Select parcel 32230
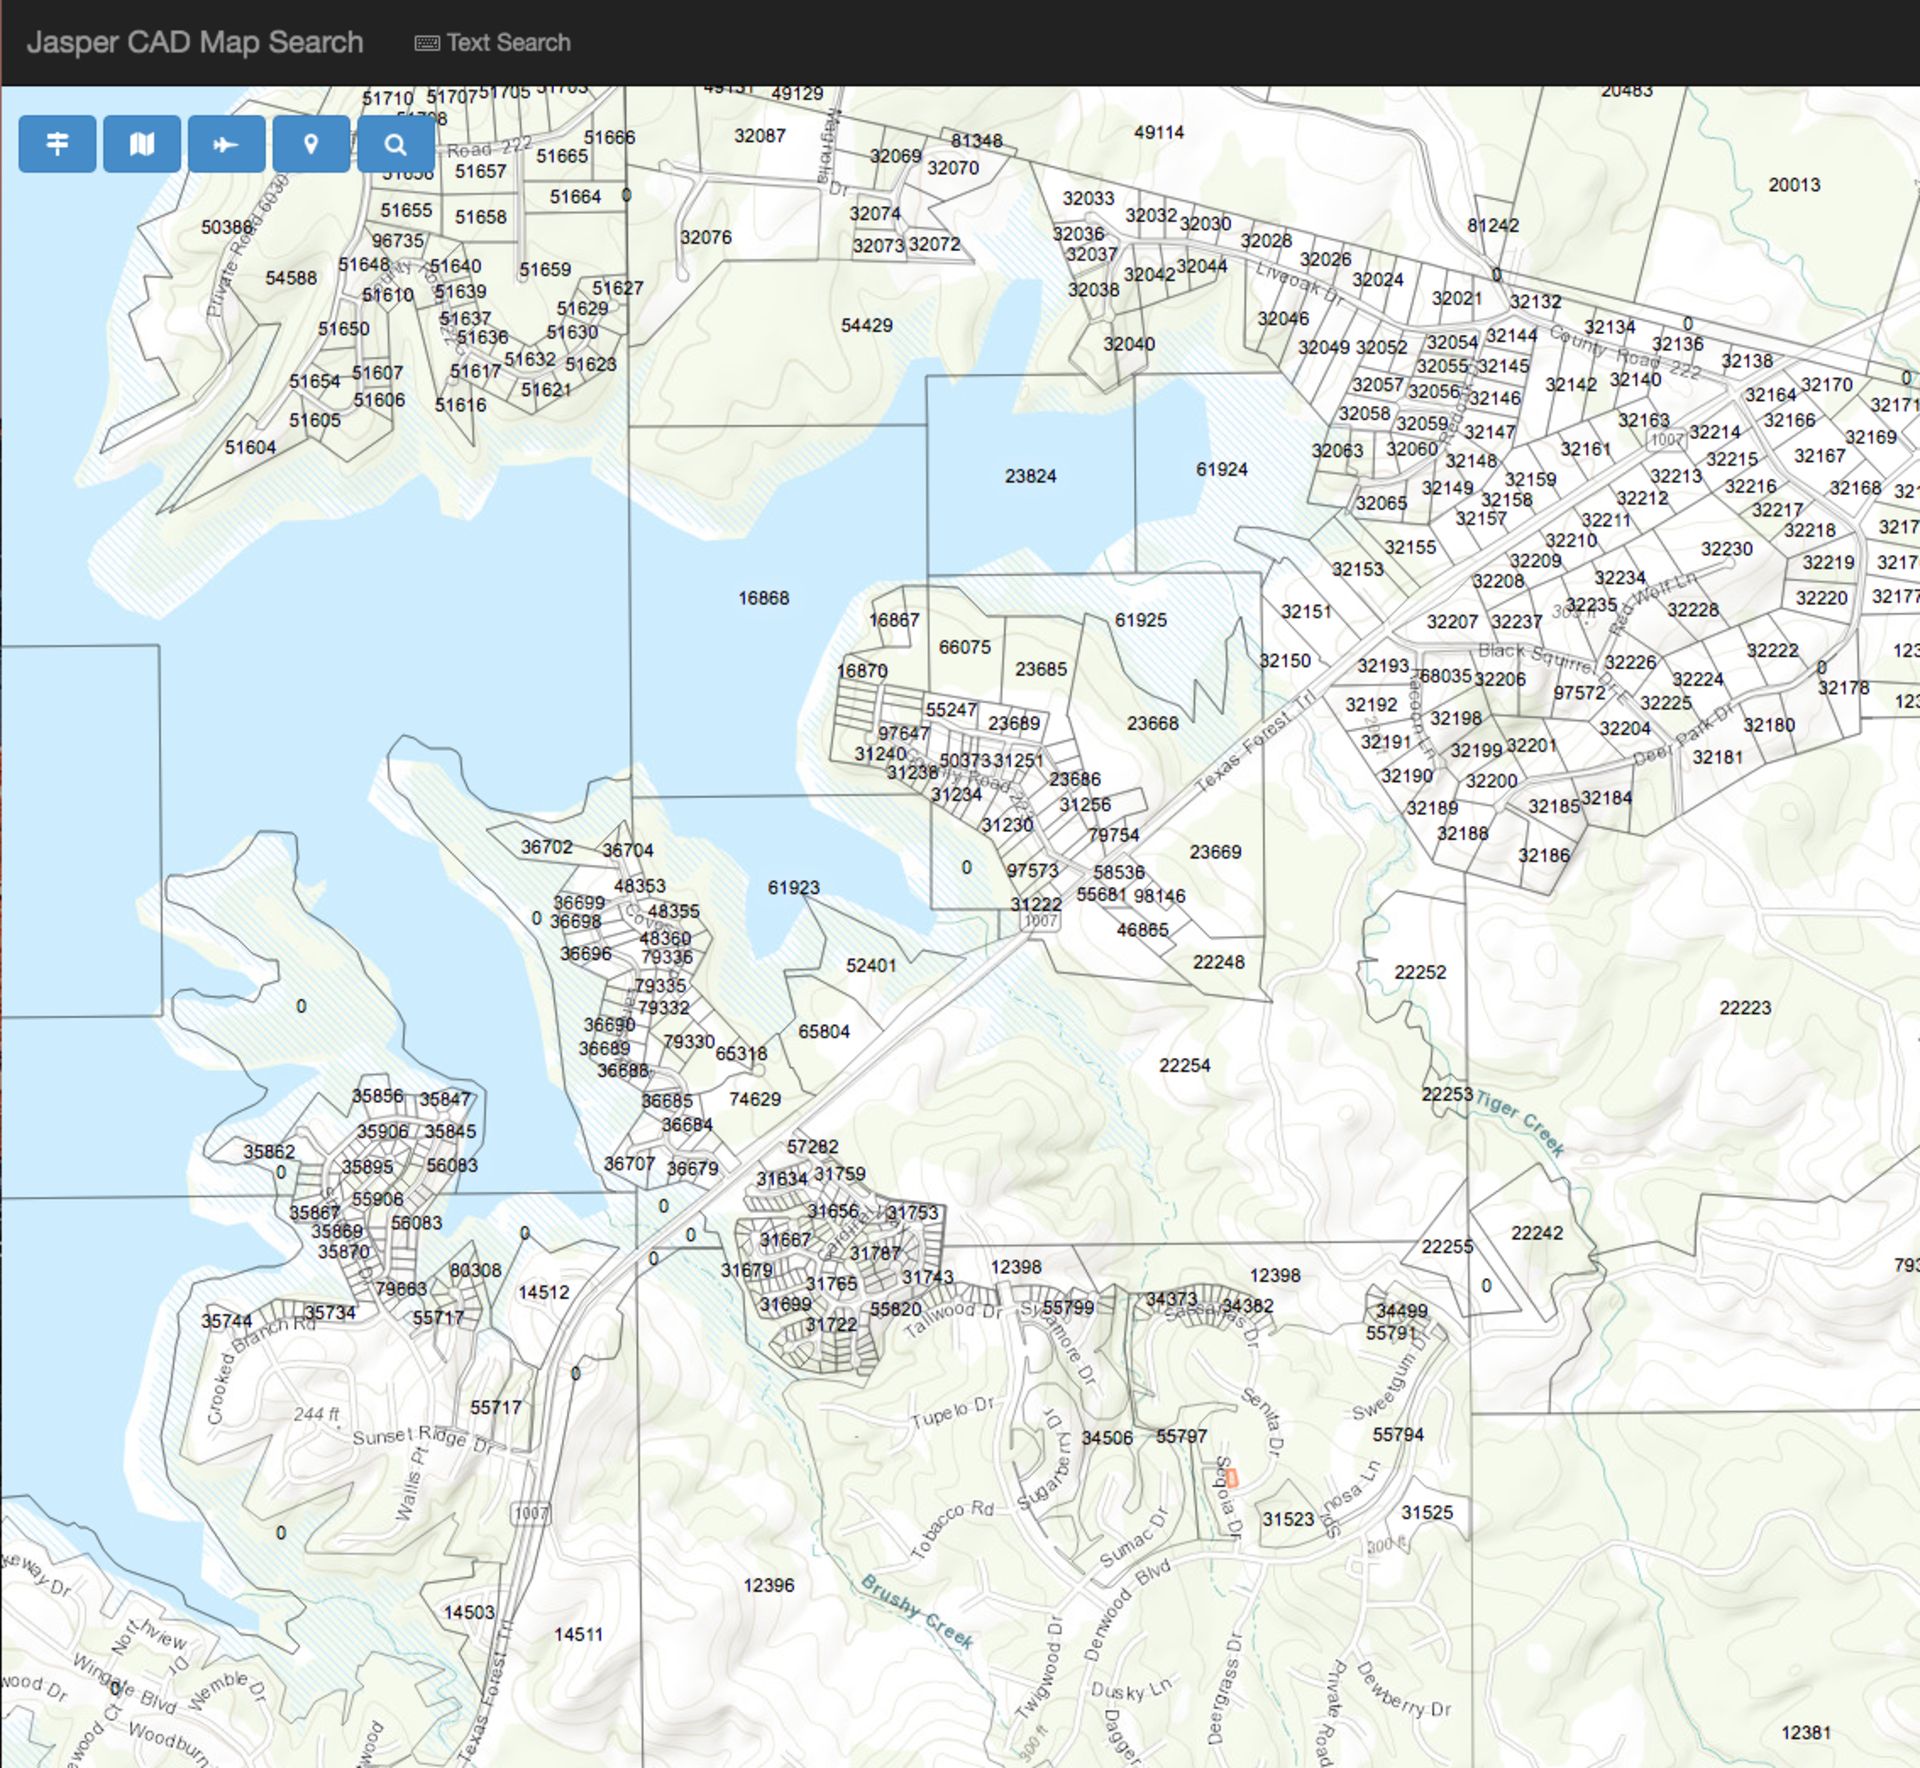The height and width of the screenshot is (1768, 1920). coord(1727,549)
